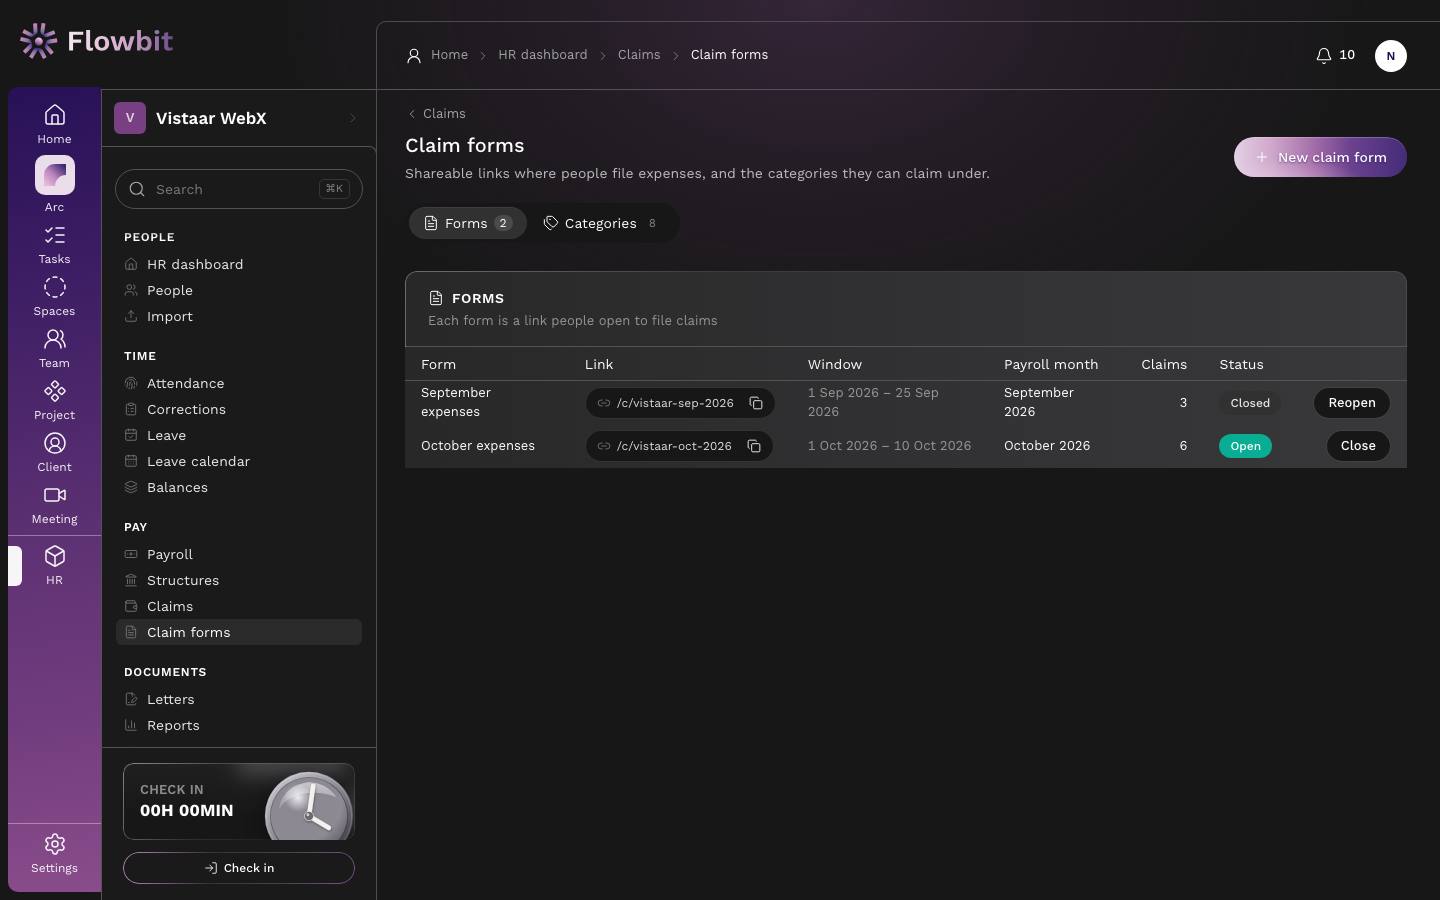Open Spaces from the rail
This screenshot has height=900, width=1440.
[x=54, y=297]
